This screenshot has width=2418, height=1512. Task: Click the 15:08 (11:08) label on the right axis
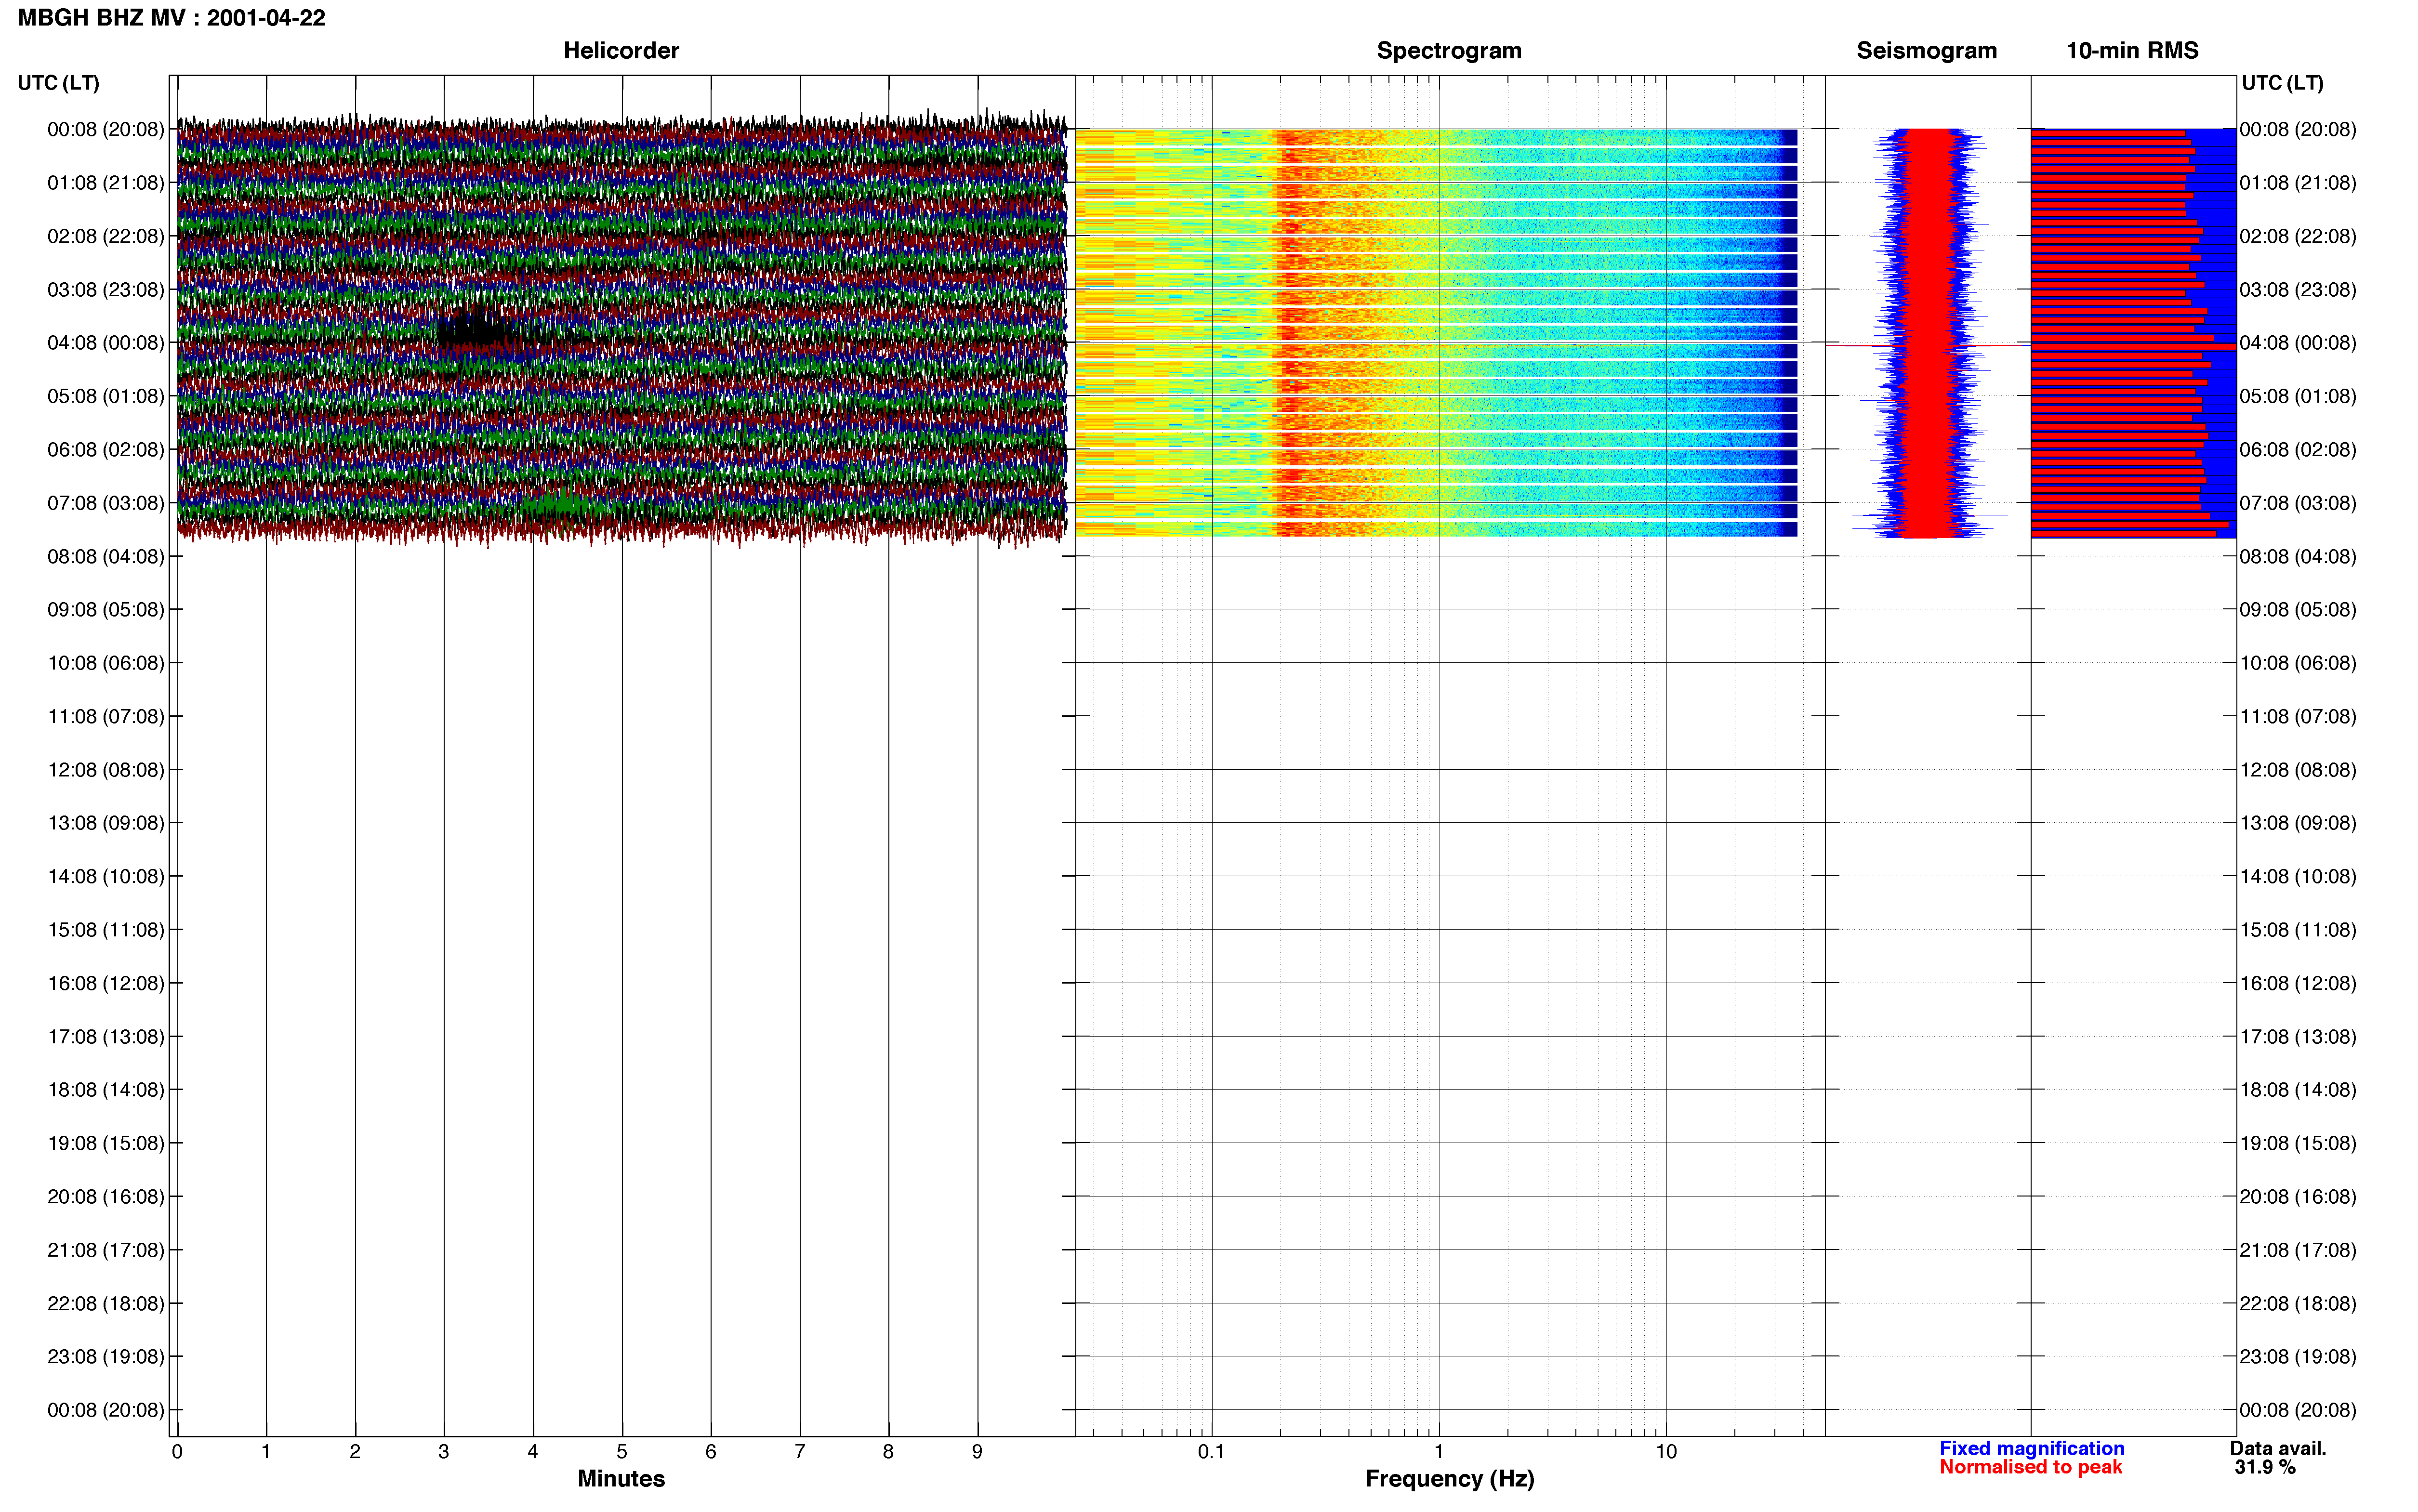tap(2298, 930)
